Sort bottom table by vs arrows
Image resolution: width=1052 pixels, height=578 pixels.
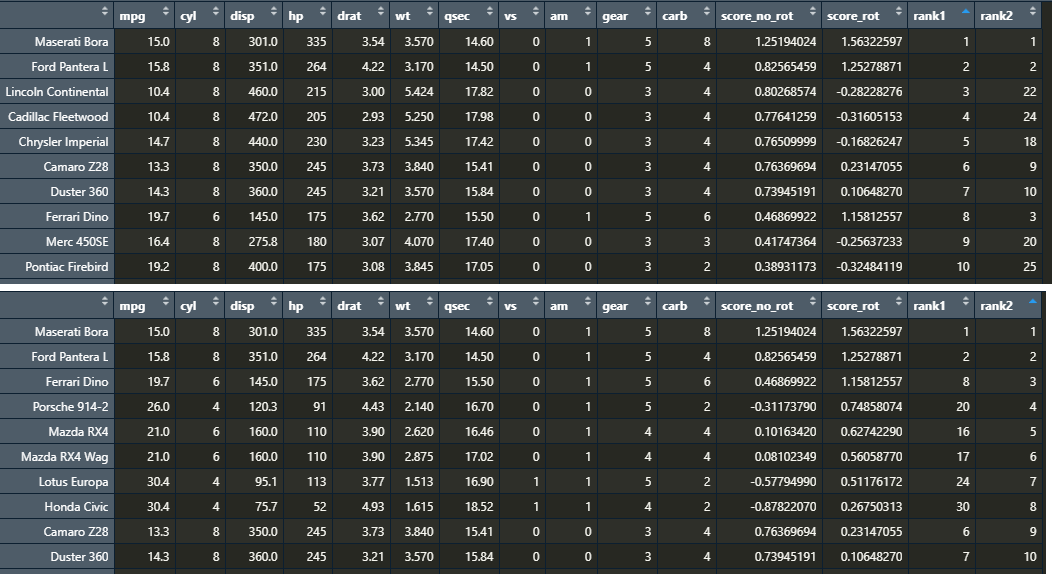click(x=535, y=302)
